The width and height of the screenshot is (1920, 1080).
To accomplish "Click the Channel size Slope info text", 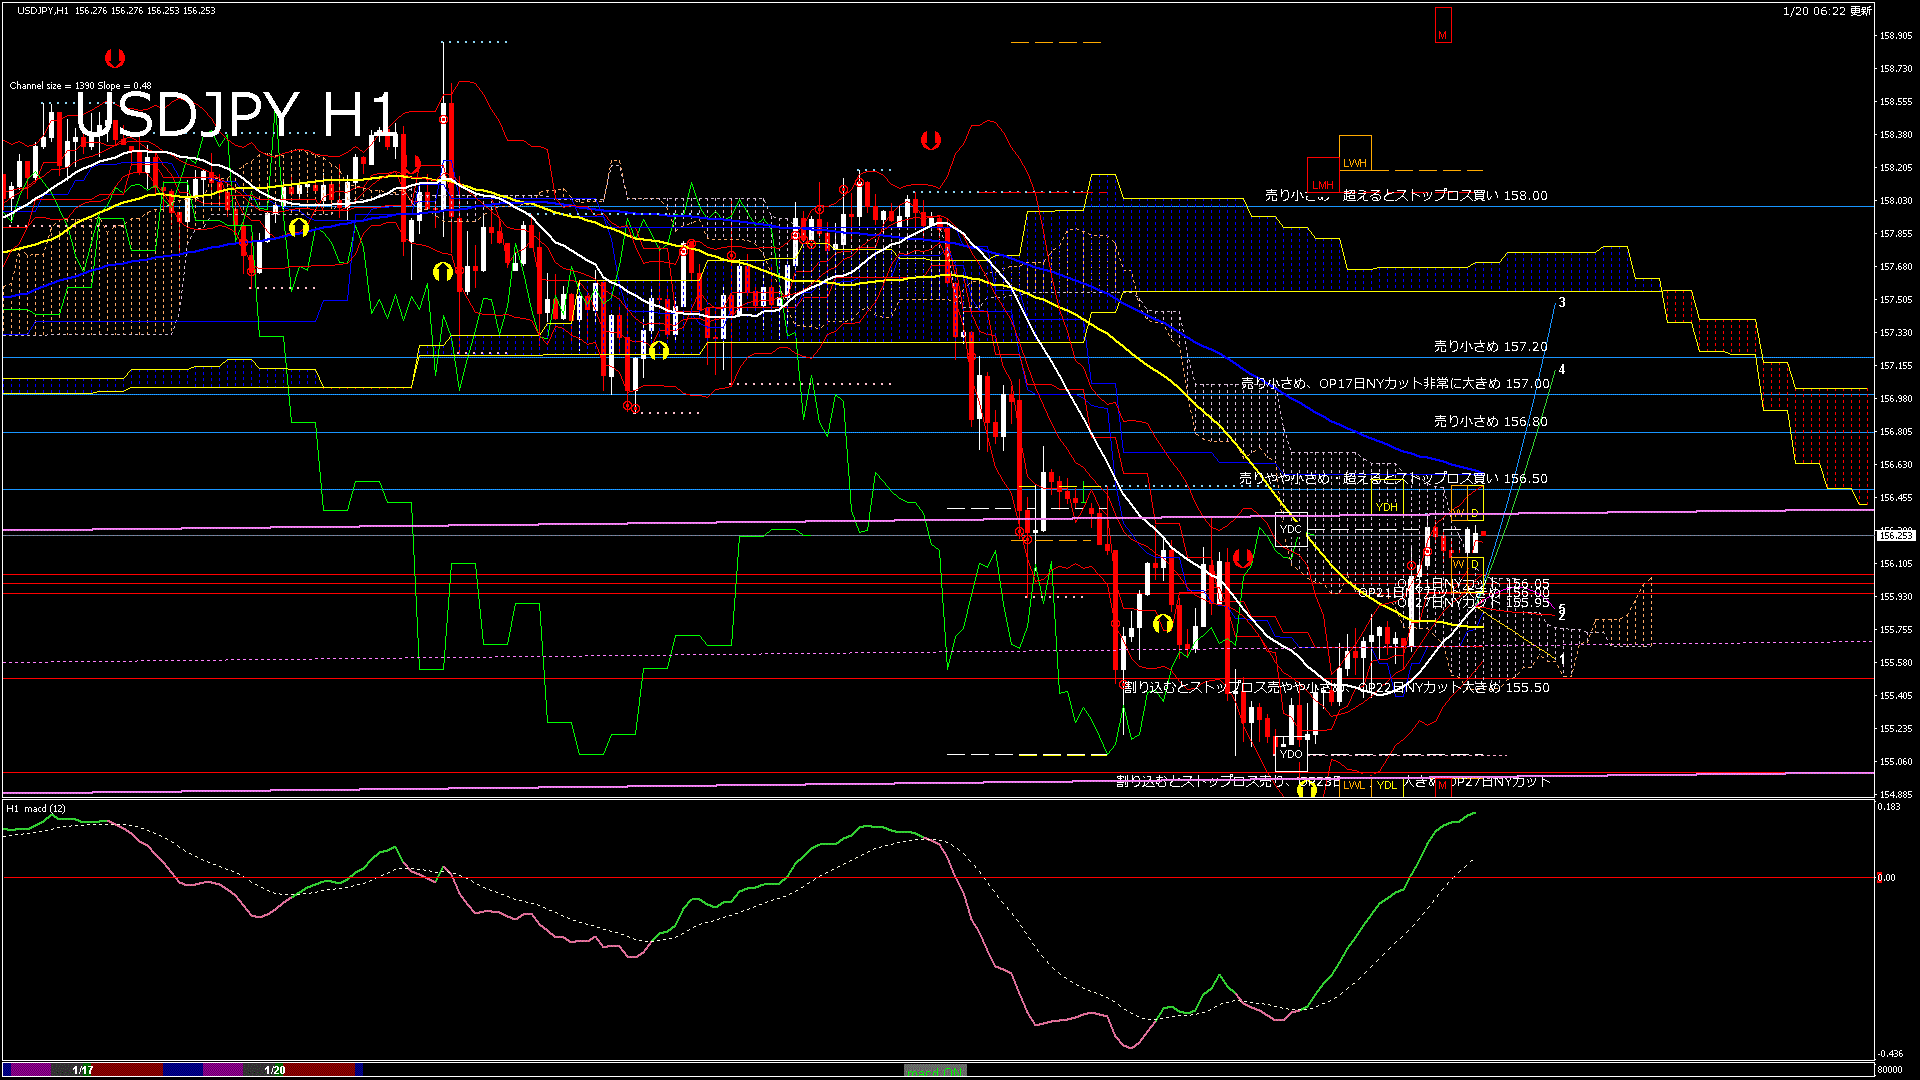I will [80, 86].
